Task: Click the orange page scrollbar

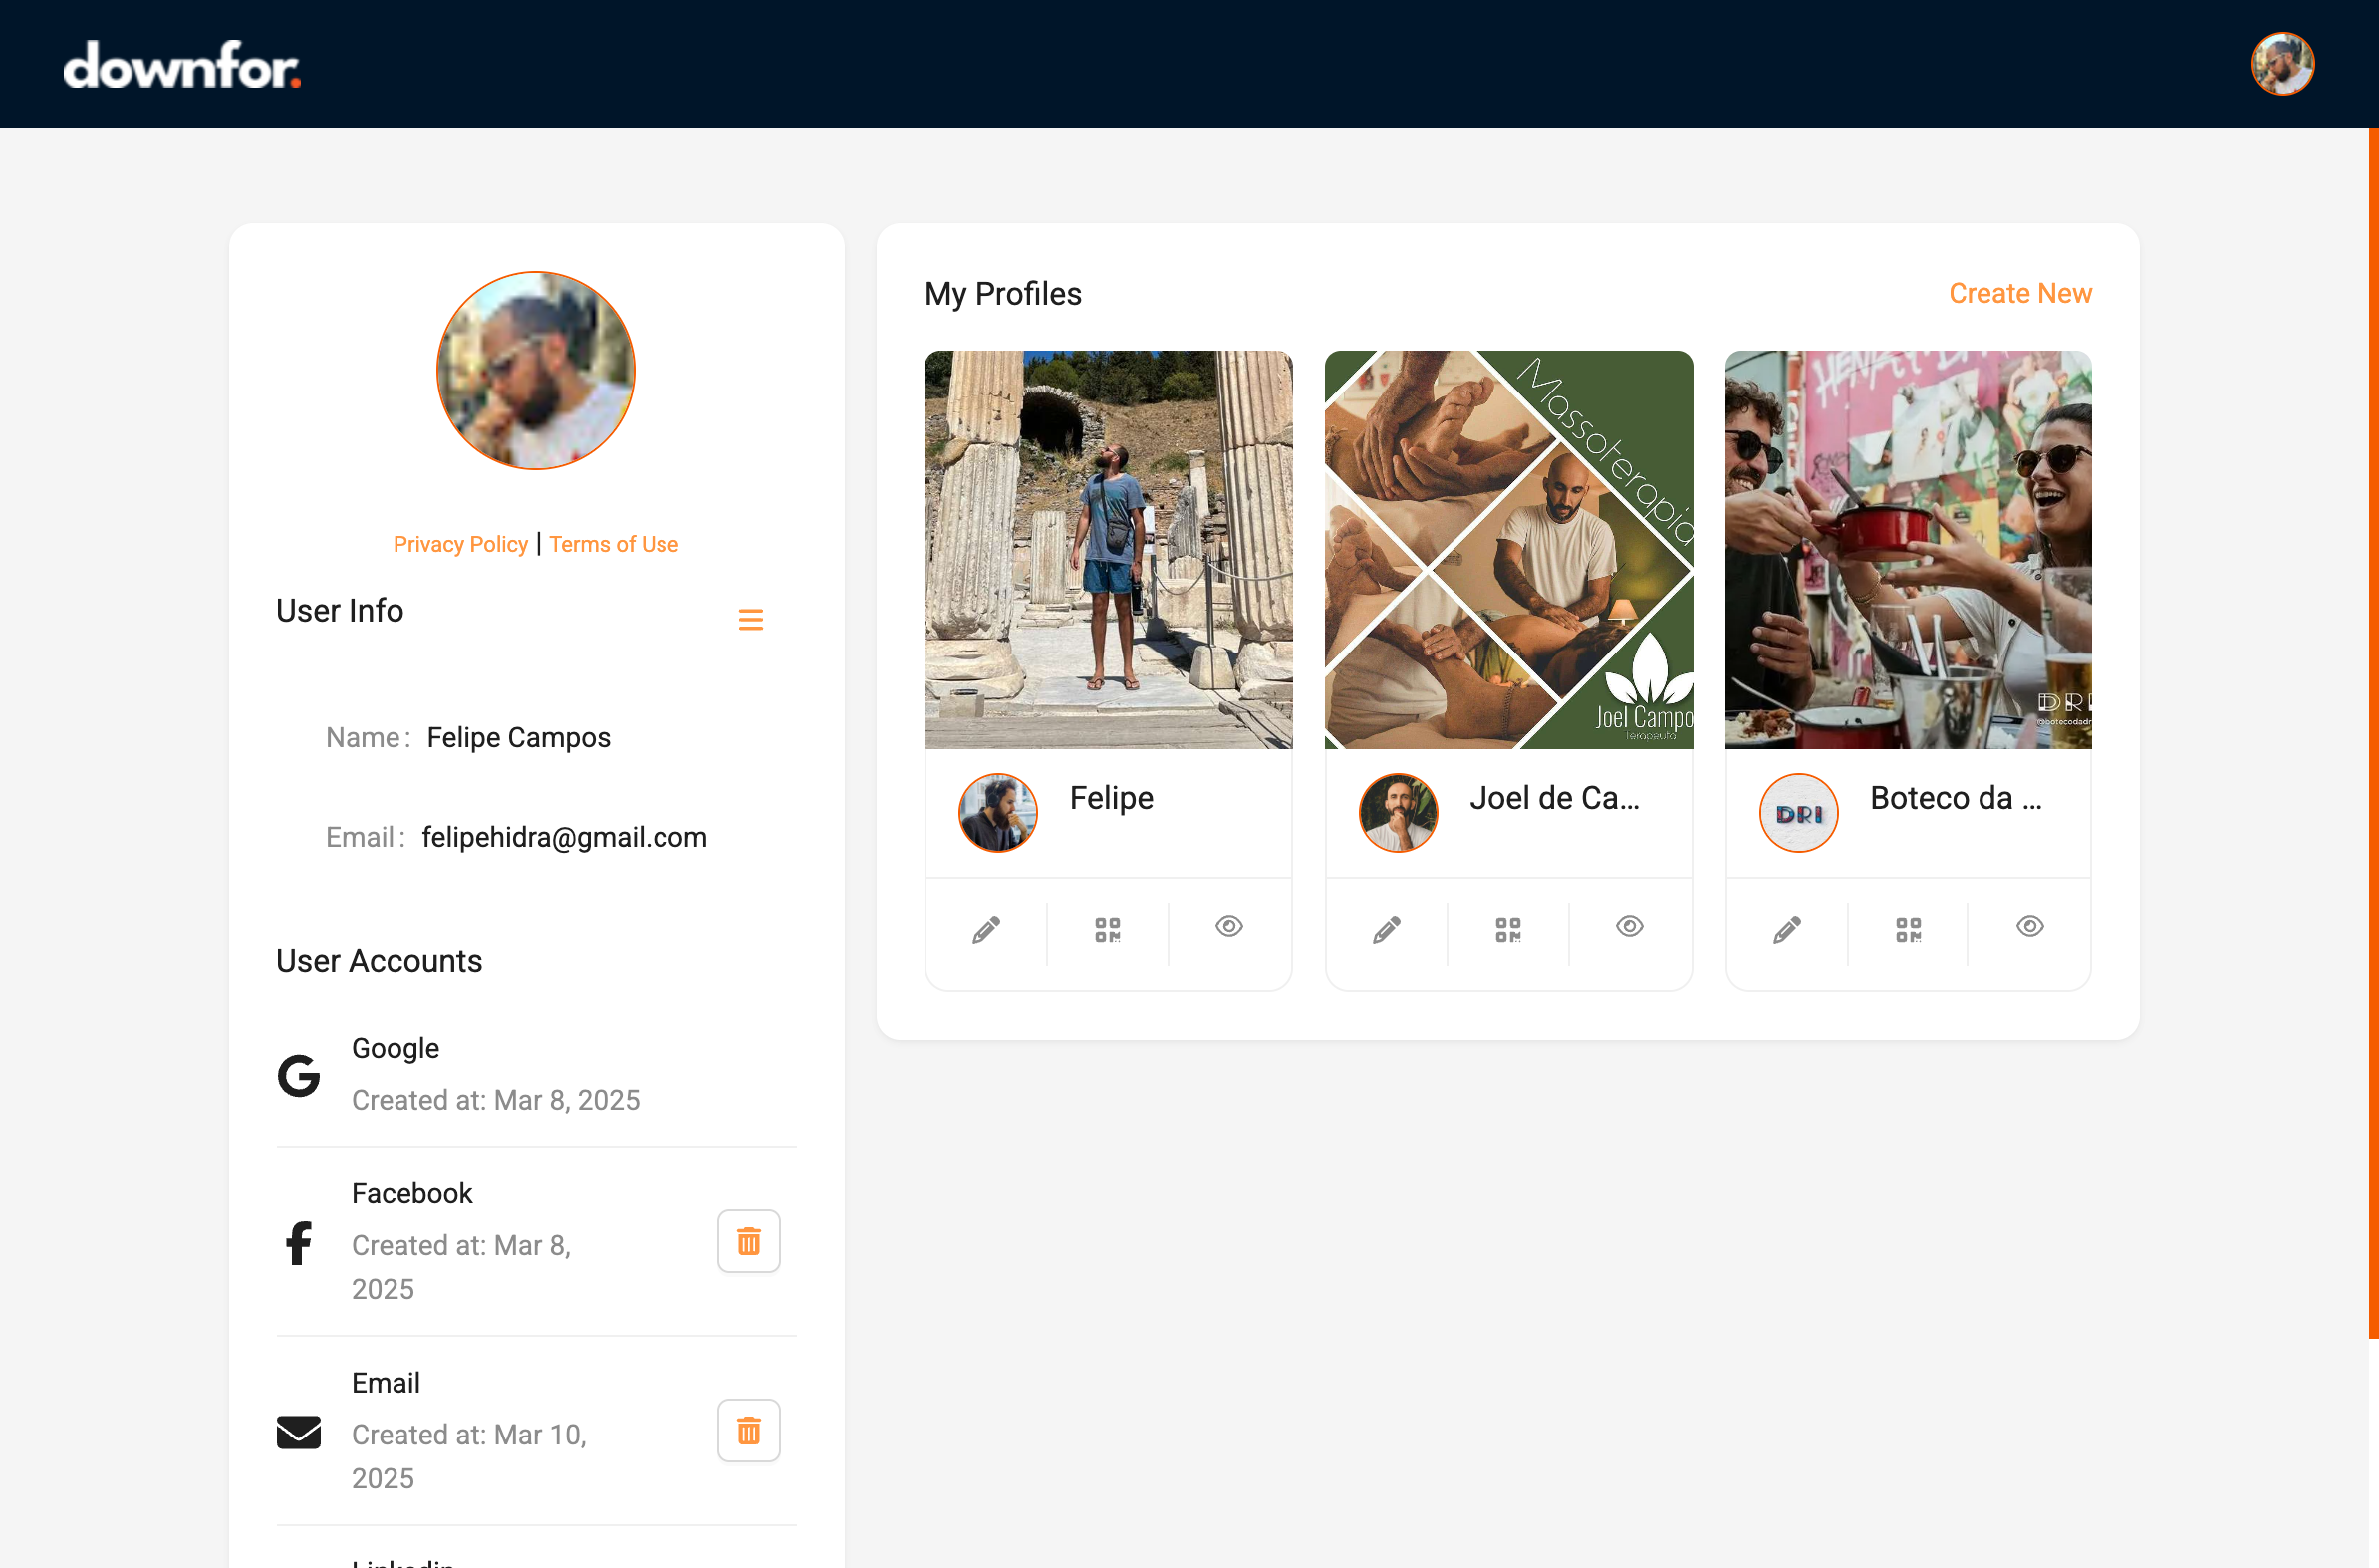Action: coord(2373,733)
